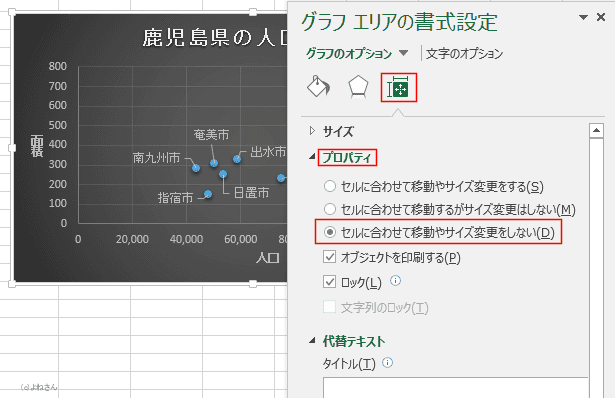Select the 人口 horizontal axis title
Viewport: 615px width, 398px height.
[x=268, y=258]
